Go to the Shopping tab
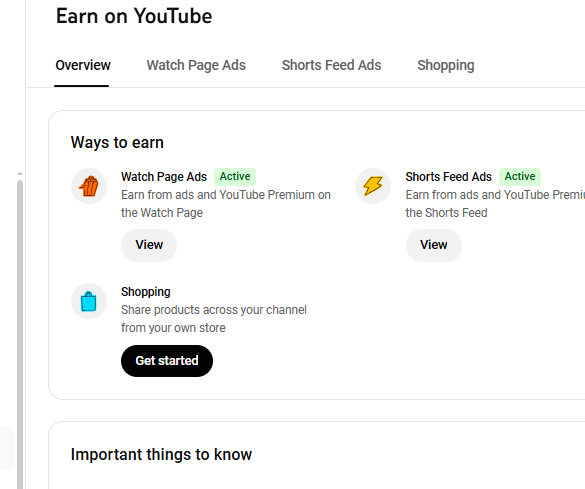 446,65
